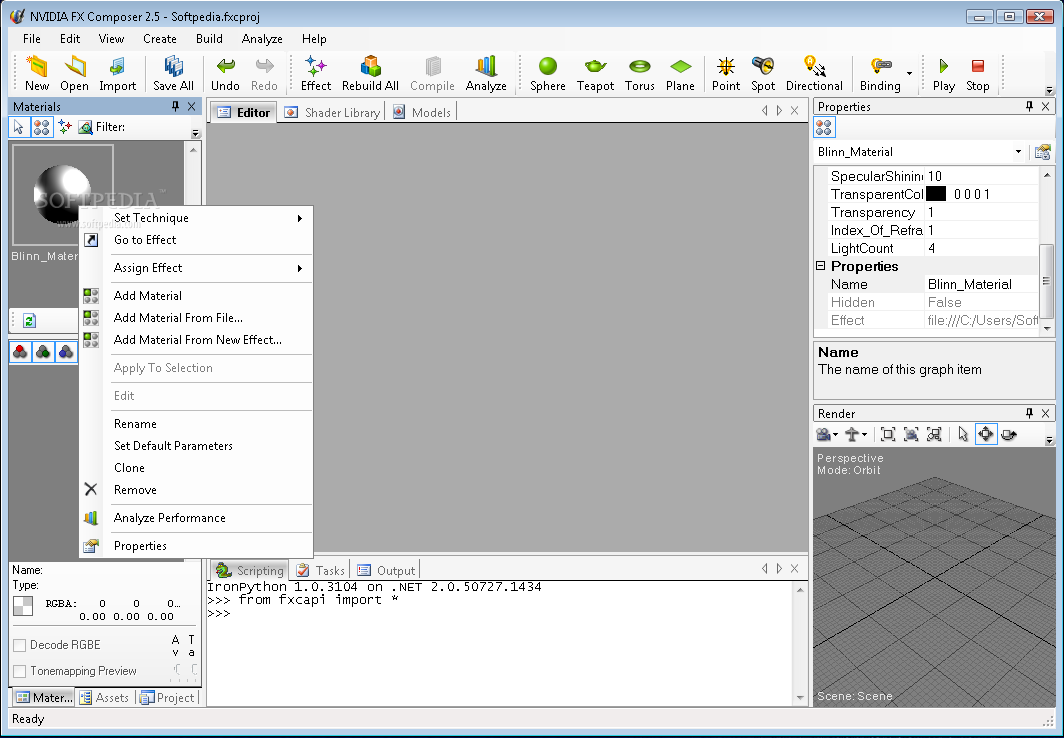Switch to the Models tab

click(x=421, y=113)
